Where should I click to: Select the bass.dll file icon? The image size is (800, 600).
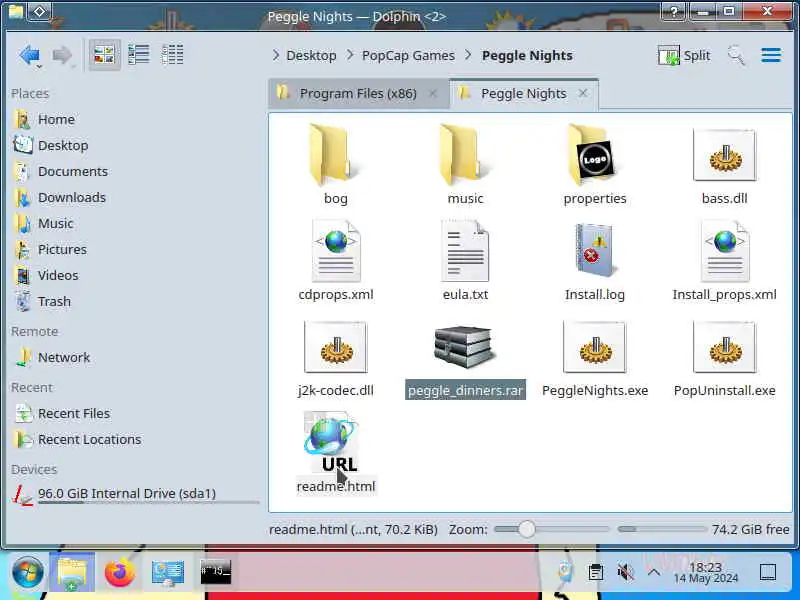[x=724, y=155]
